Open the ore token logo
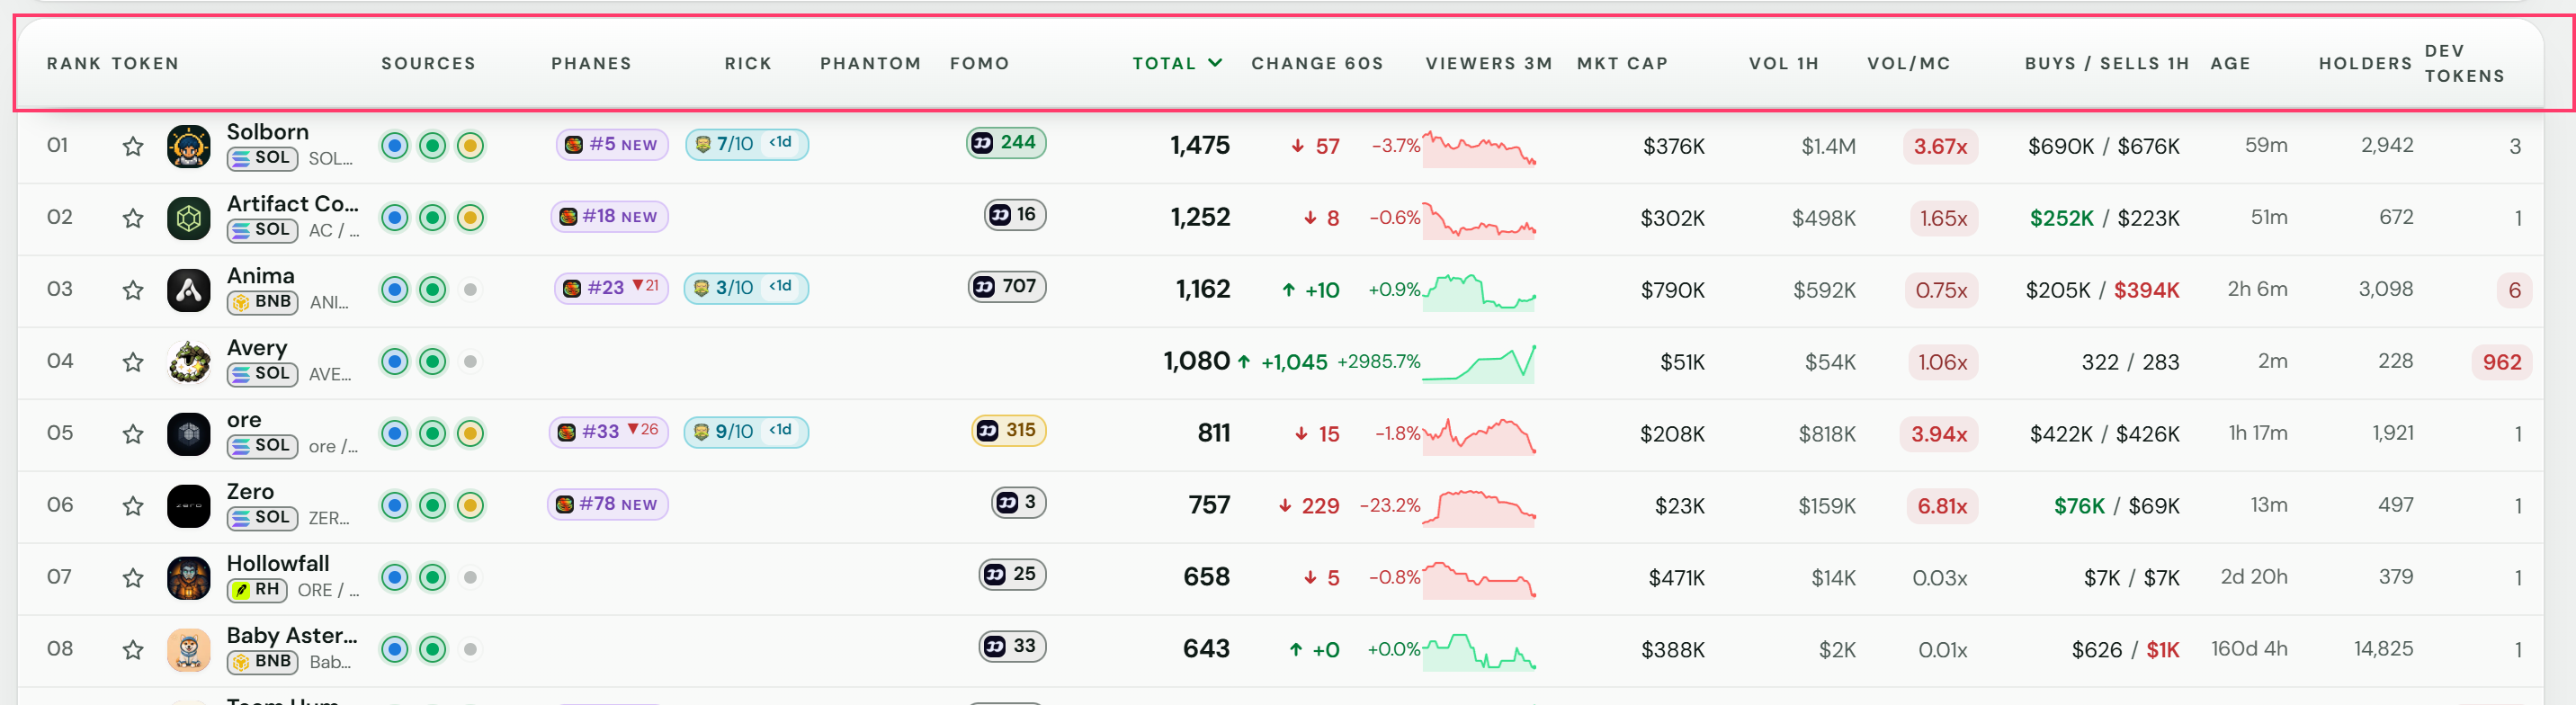2576x705 pixels. (x=189, y=435)
